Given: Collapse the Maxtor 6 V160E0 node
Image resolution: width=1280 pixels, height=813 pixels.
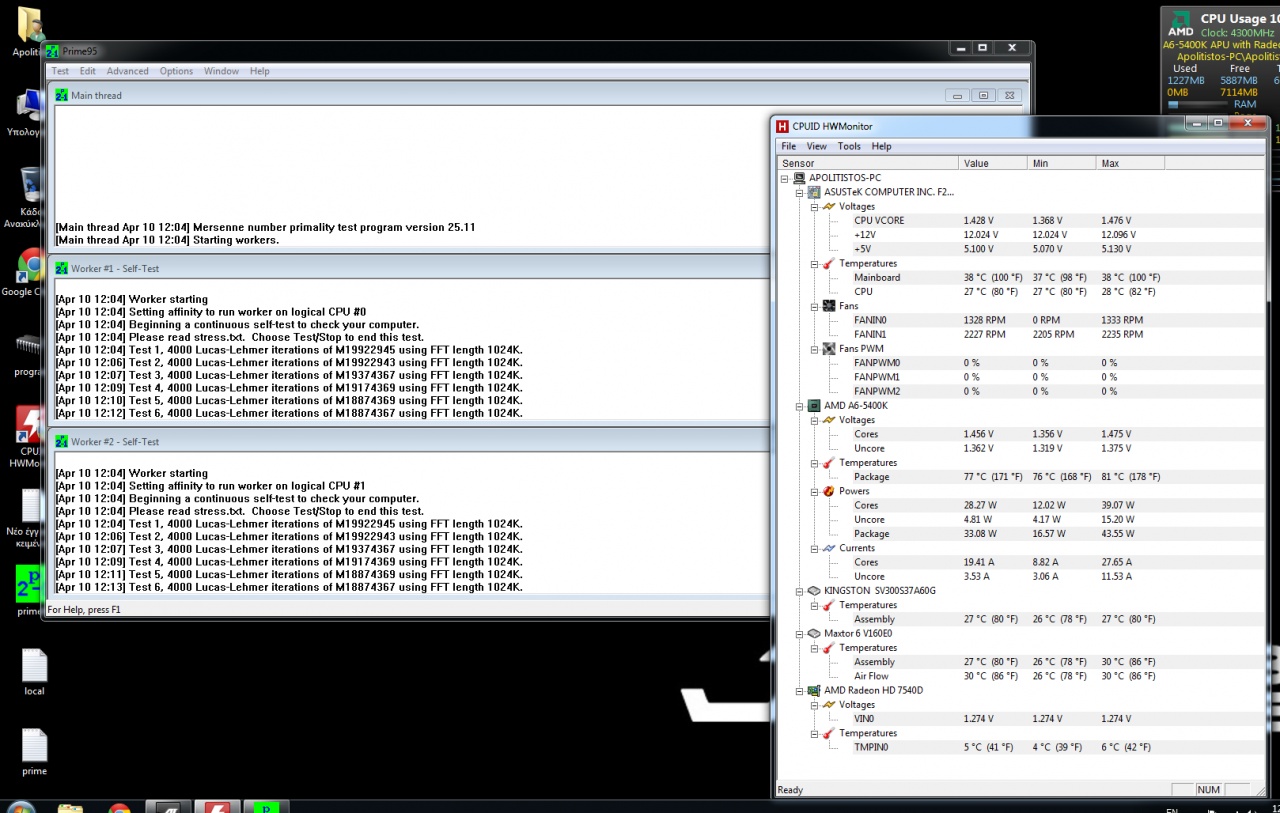Looking at the screenshot, I should point(800,633).
